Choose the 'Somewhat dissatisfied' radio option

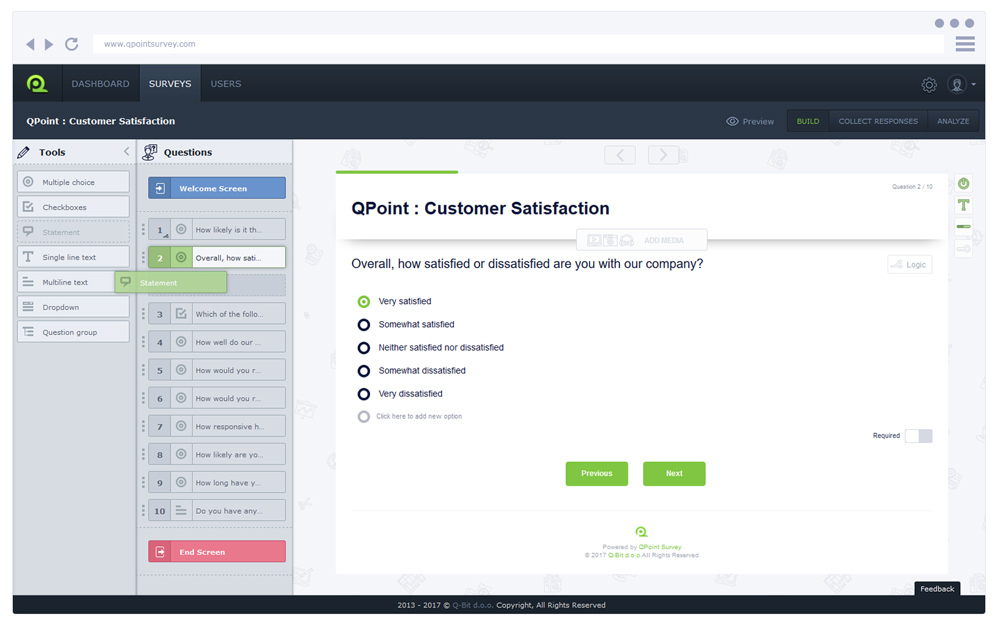pos(364,370)
